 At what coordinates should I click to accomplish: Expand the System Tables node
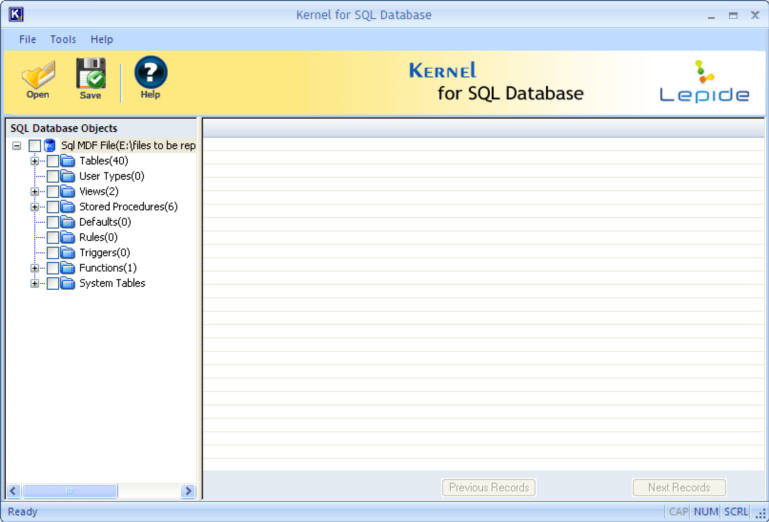tap(34, 283)
